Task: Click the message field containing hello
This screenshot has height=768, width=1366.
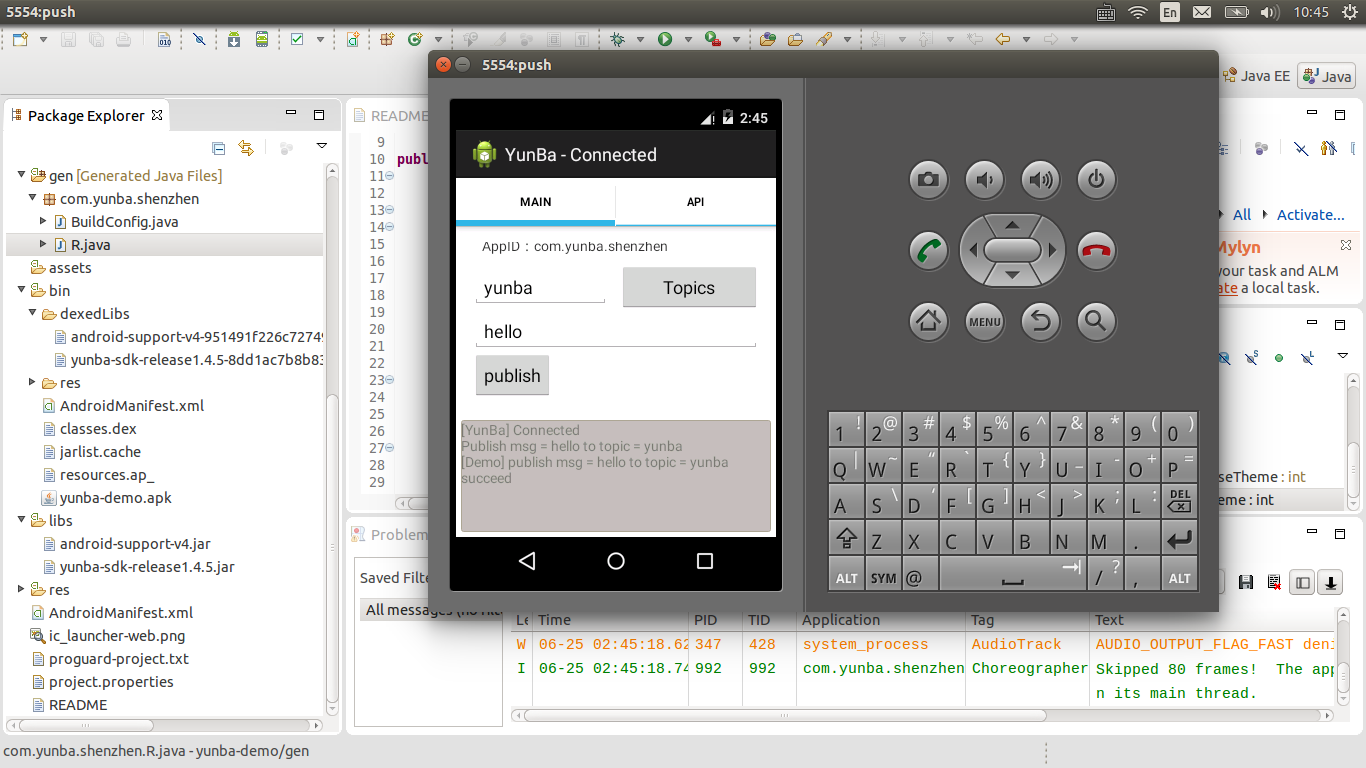Action: [x=615, y=332]
